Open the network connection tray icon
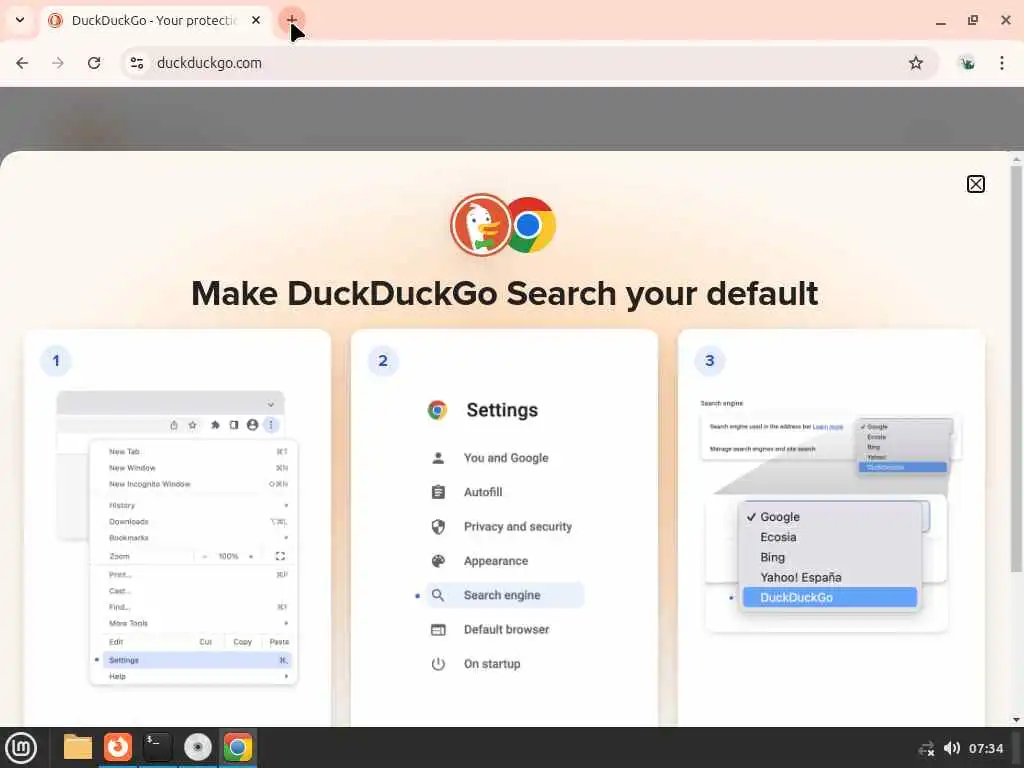The height and width of the screenshot is (768, 1024). click(x=926, y=748)
